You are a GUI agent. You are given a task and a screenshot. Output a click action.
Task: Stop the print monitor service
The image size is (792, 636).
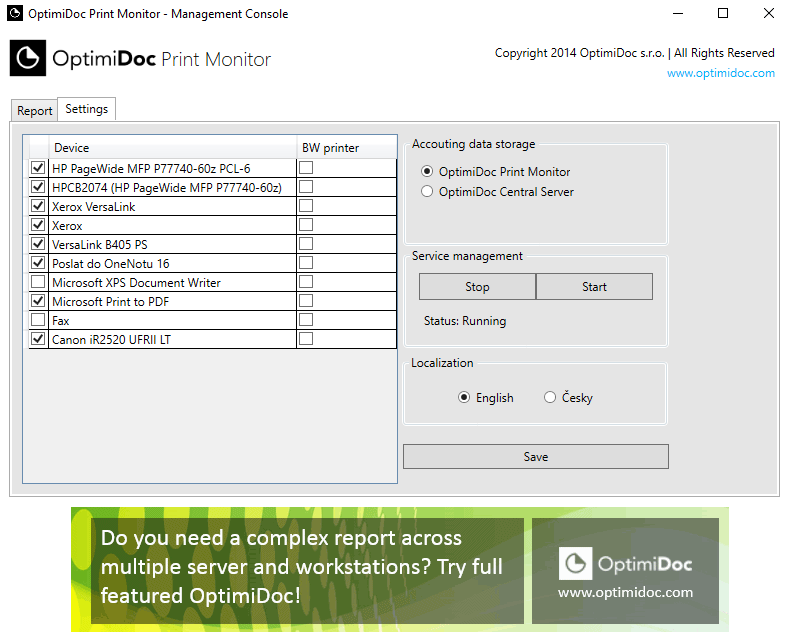tap(477, 287)
